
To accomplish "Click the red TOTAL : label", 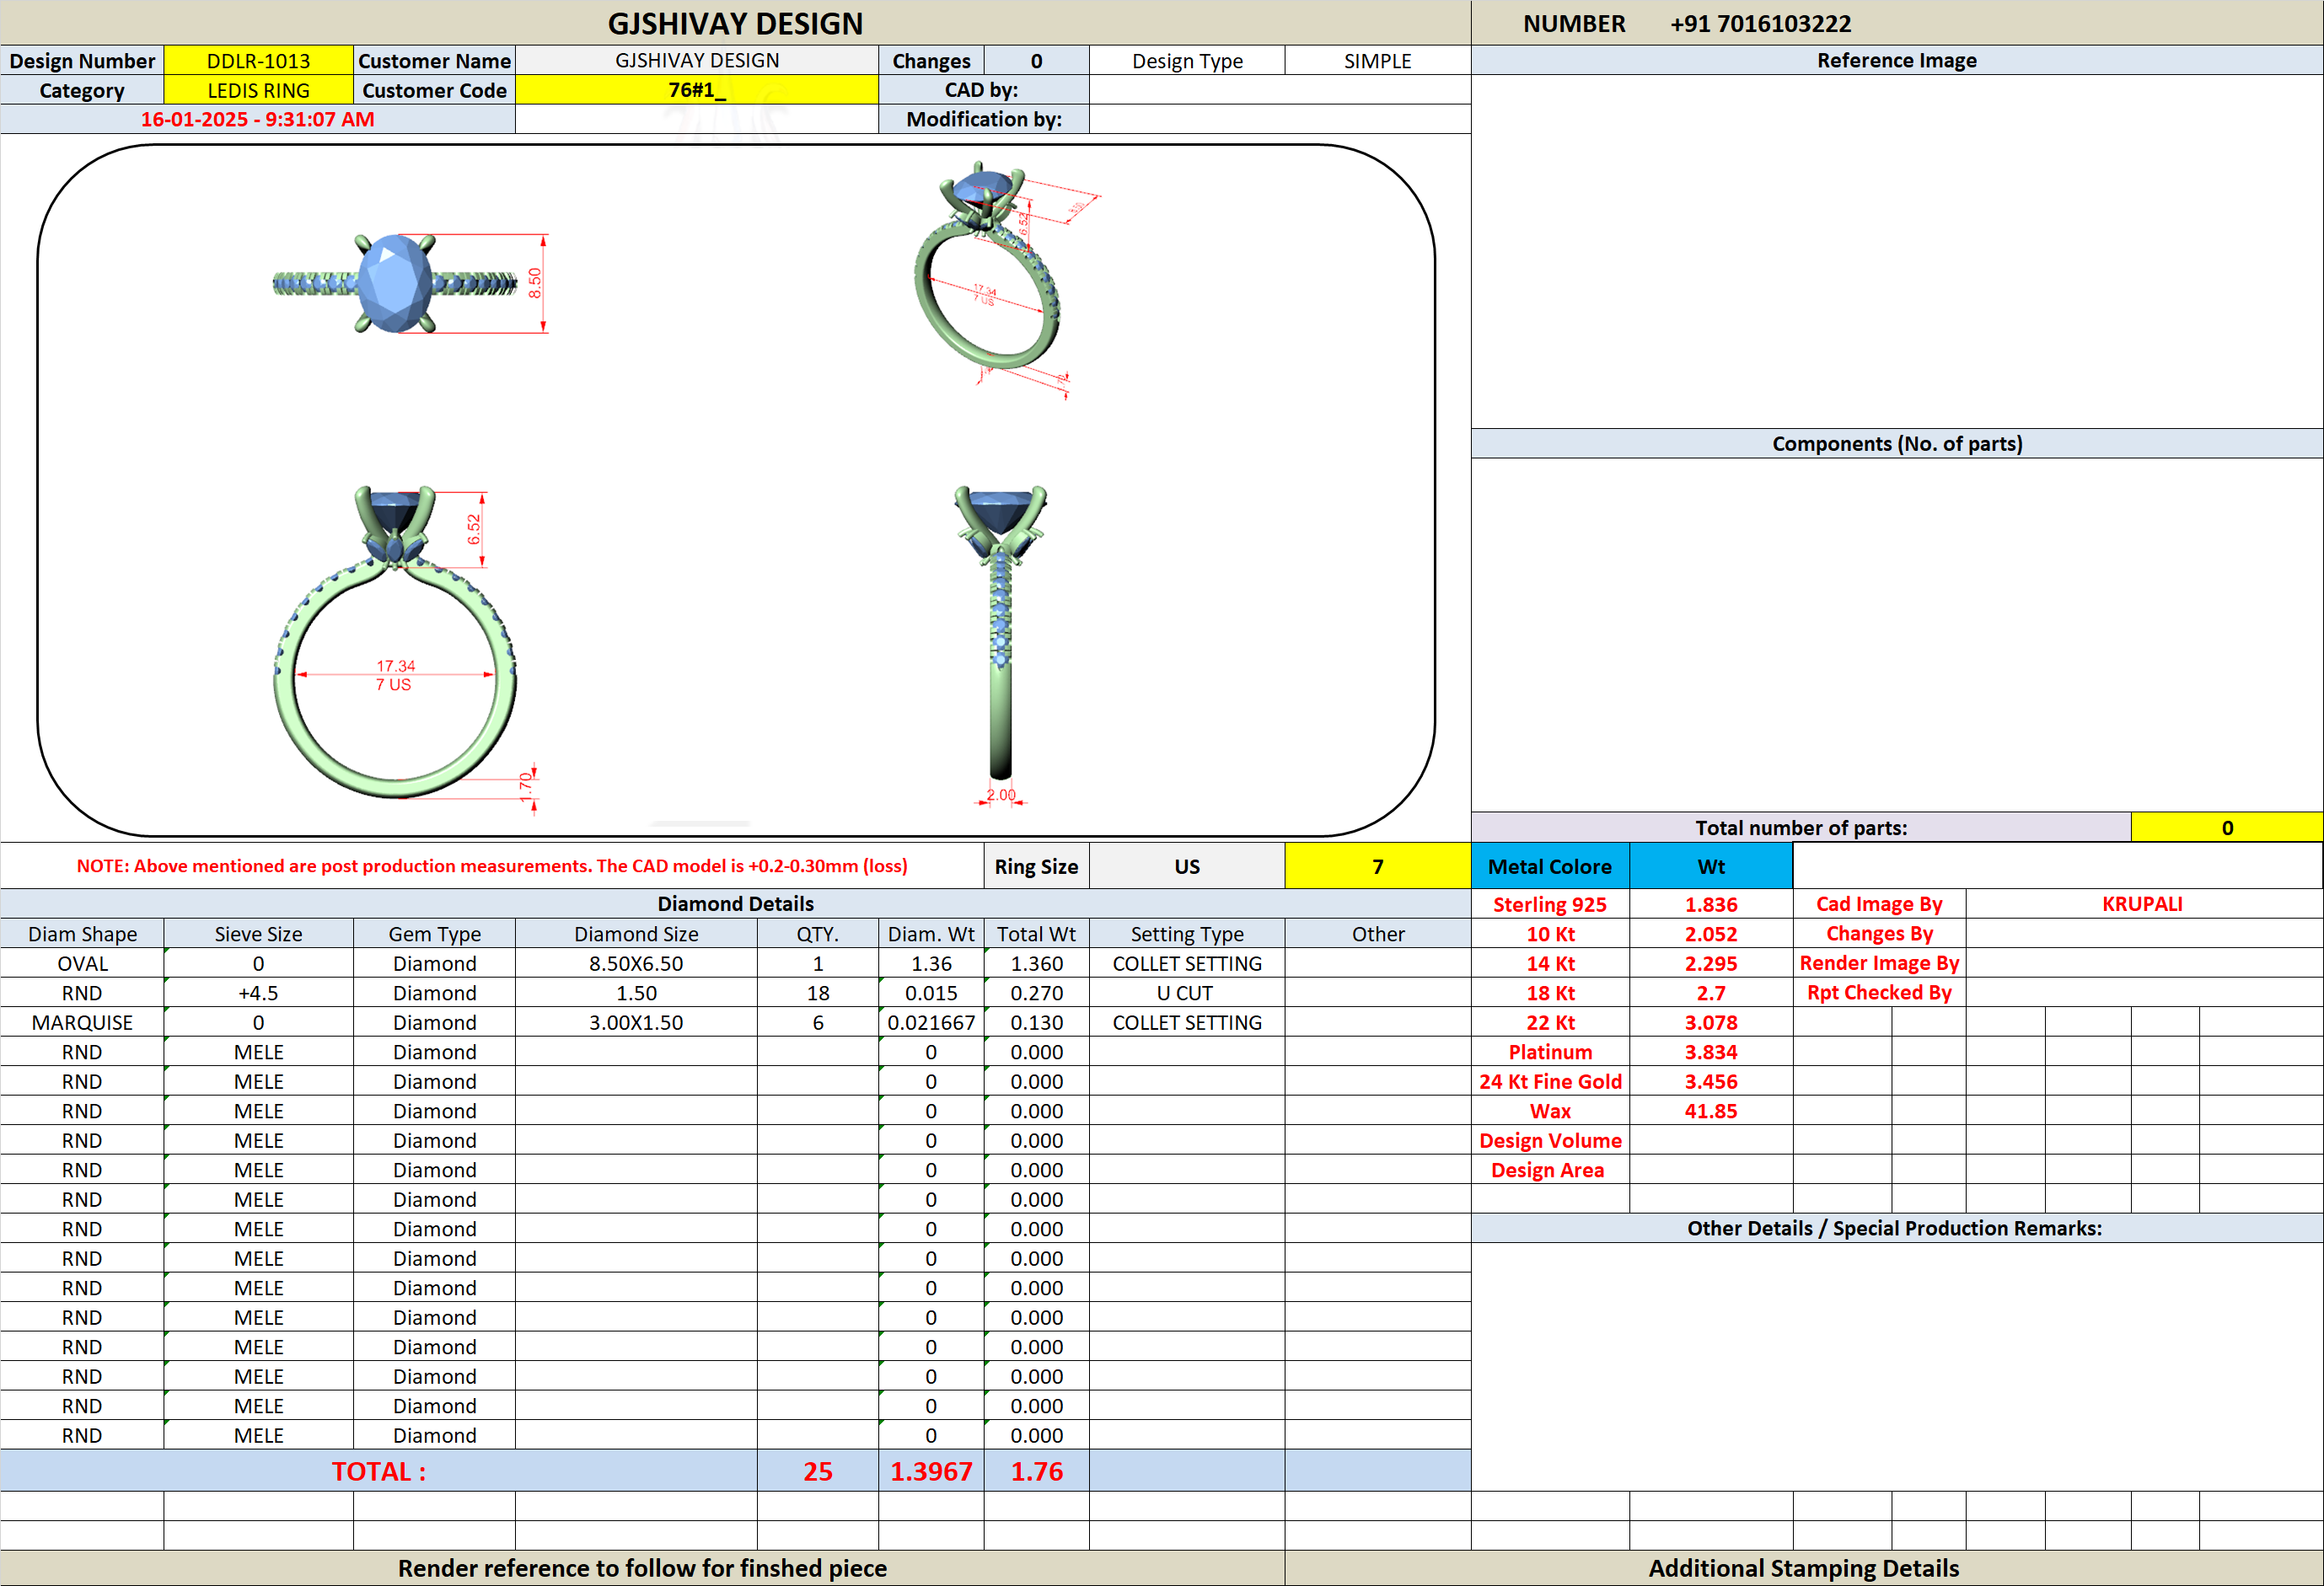I will tap(379, 1471).
